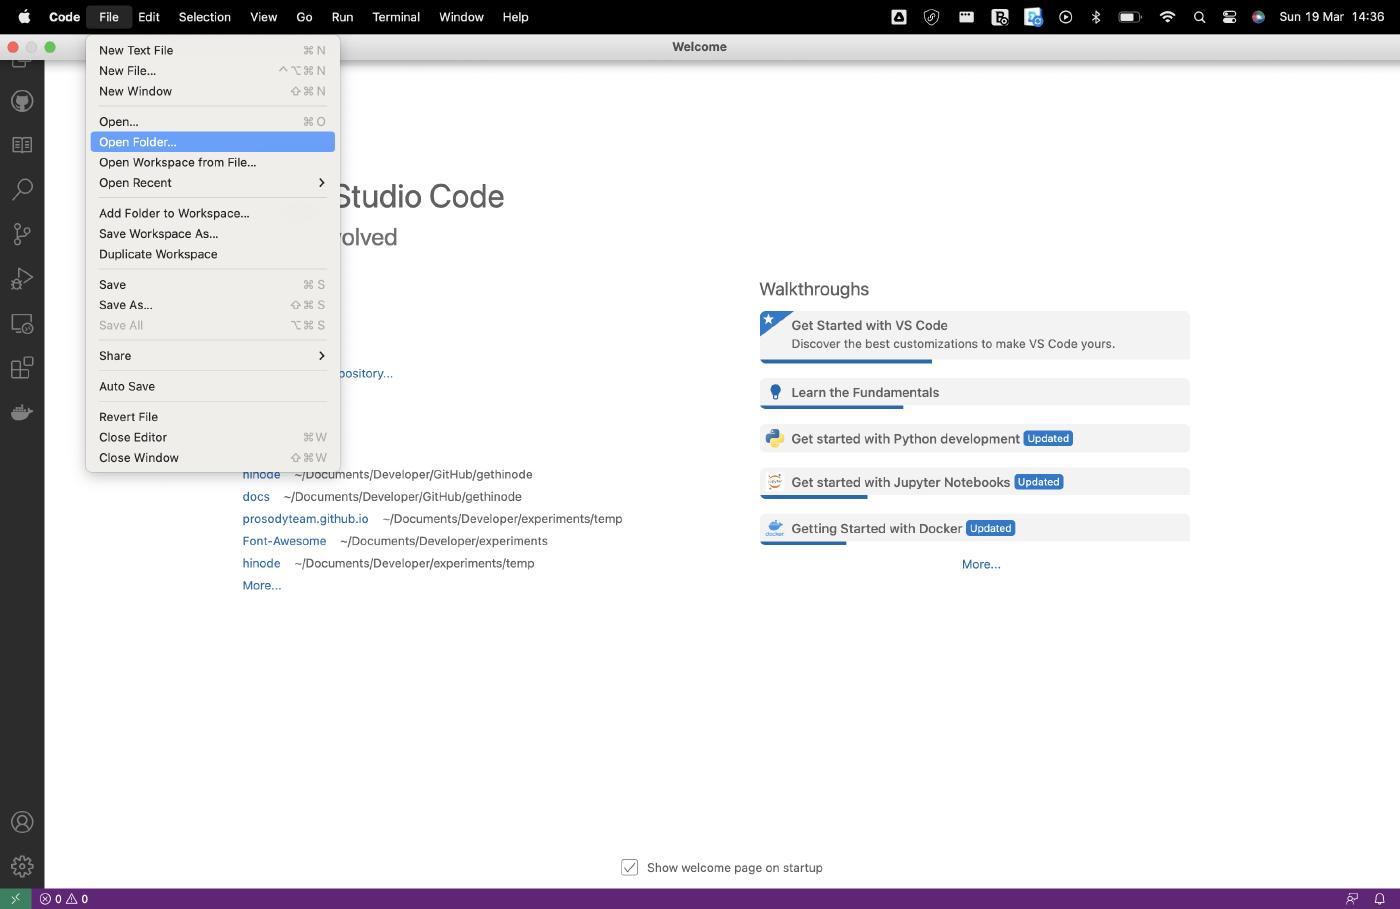Select Duplicate Workspace
Viewport: 1400px width, 909px height.
point(212,254)
